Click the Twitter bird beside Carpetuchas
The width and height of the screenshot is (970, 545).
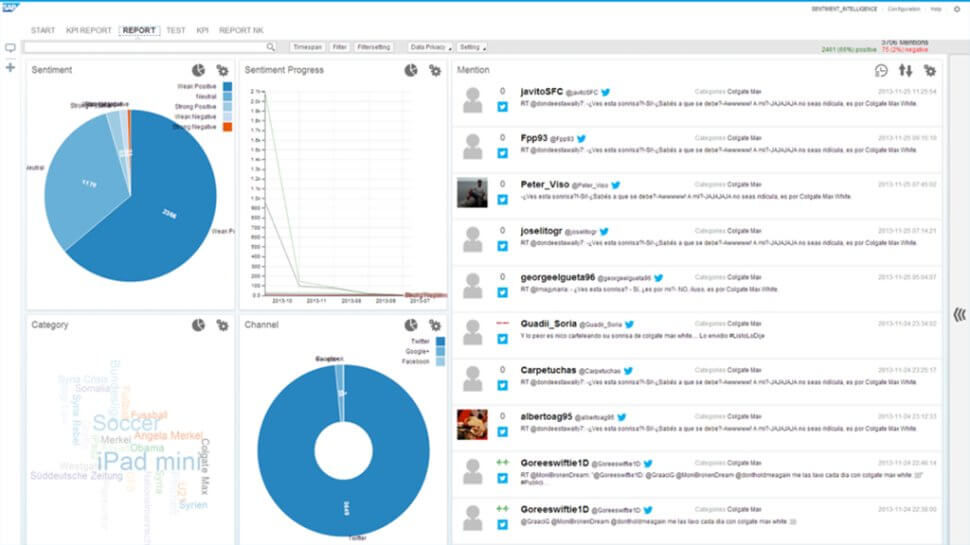click(x=628, y=371)
